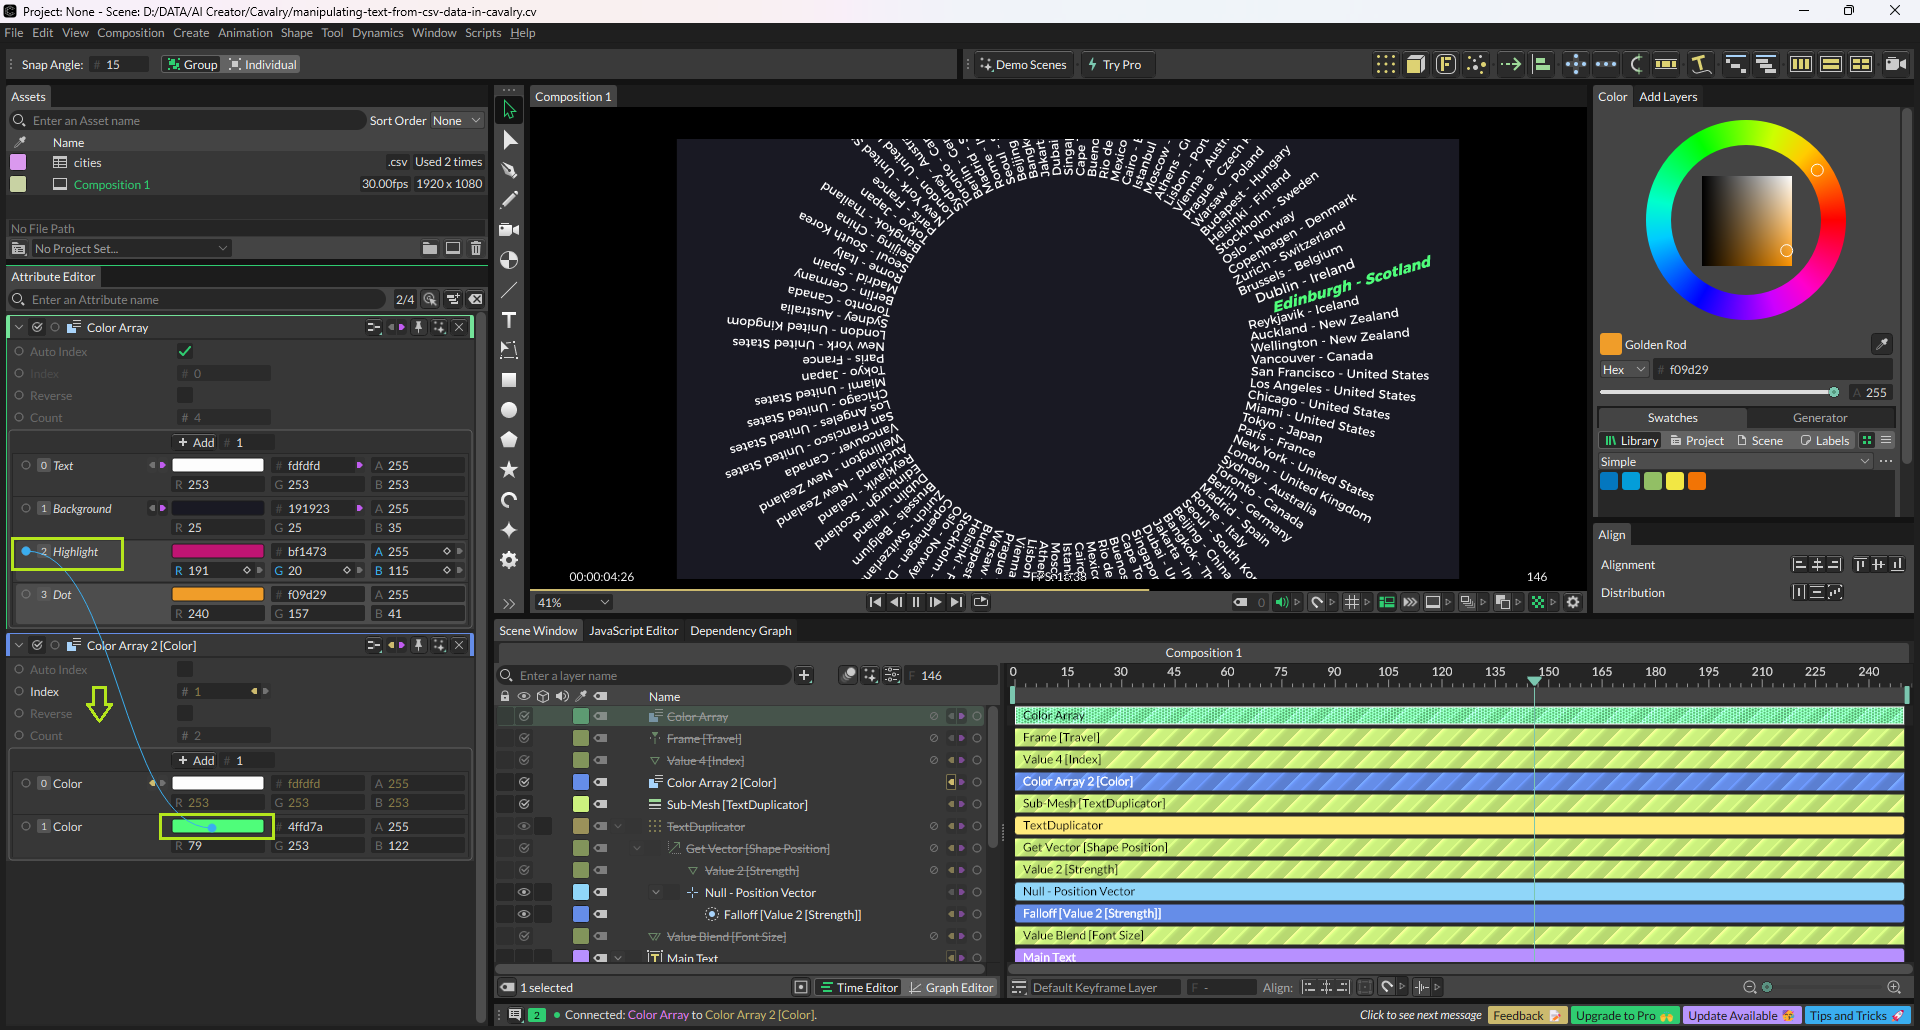Viewport: 1920px width, 1030px height.
Task: Hide the Falloff [Value 2 [Strength]] layer
Action: coord(523,914)
